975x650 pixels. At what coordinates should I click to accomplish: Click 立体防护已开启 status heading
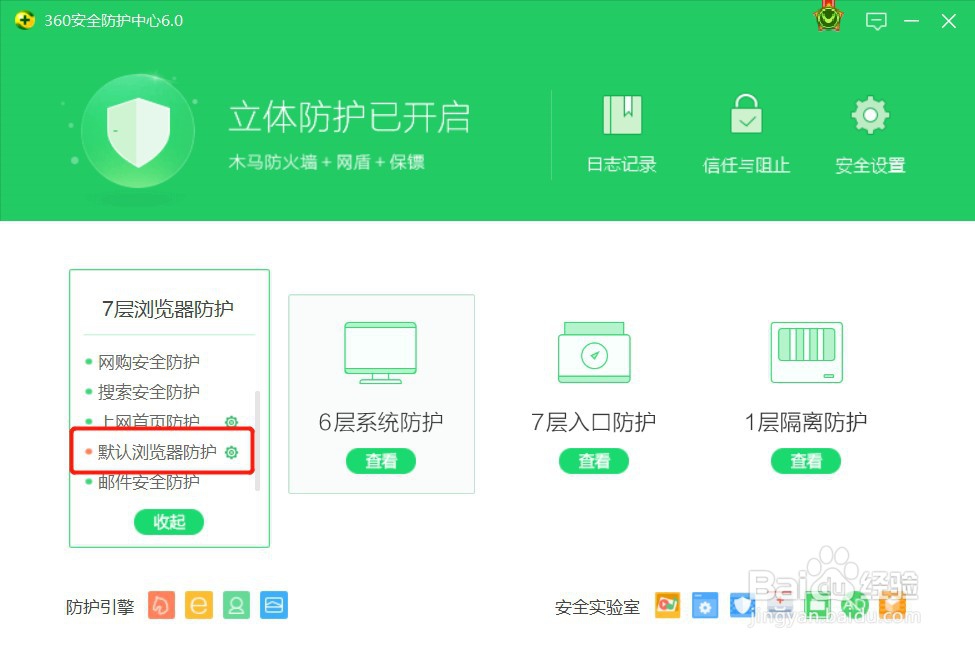point(349,118)
